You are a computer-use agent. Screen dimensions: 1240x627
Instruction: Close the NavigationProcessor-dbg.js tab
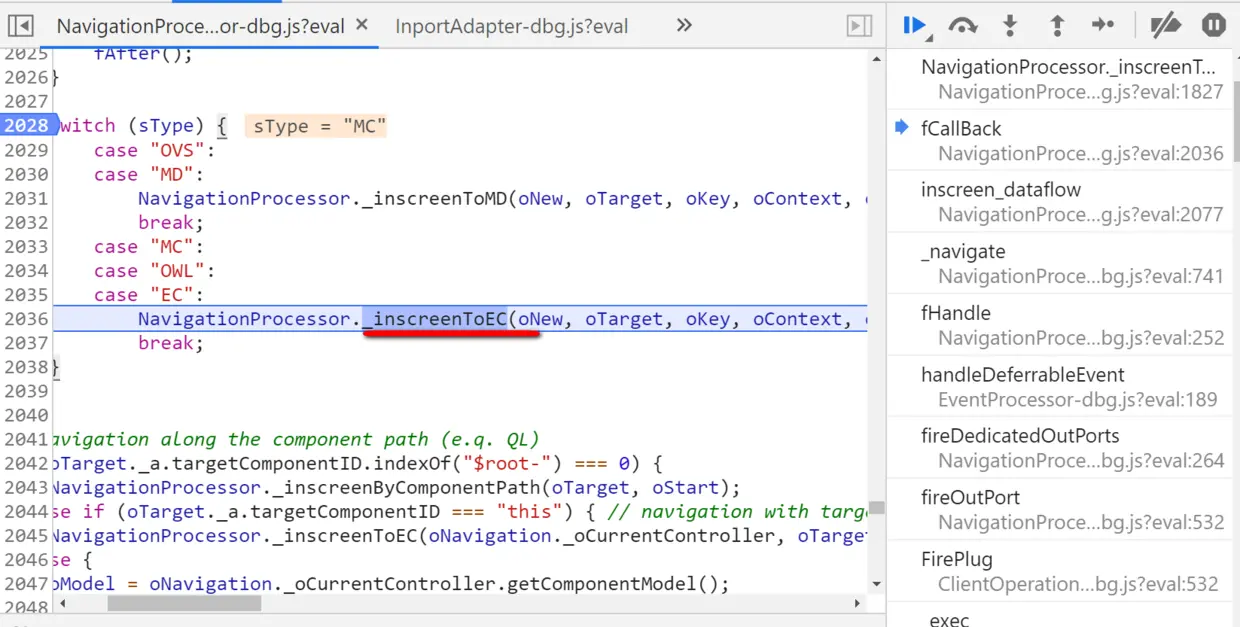pos(361,25)
